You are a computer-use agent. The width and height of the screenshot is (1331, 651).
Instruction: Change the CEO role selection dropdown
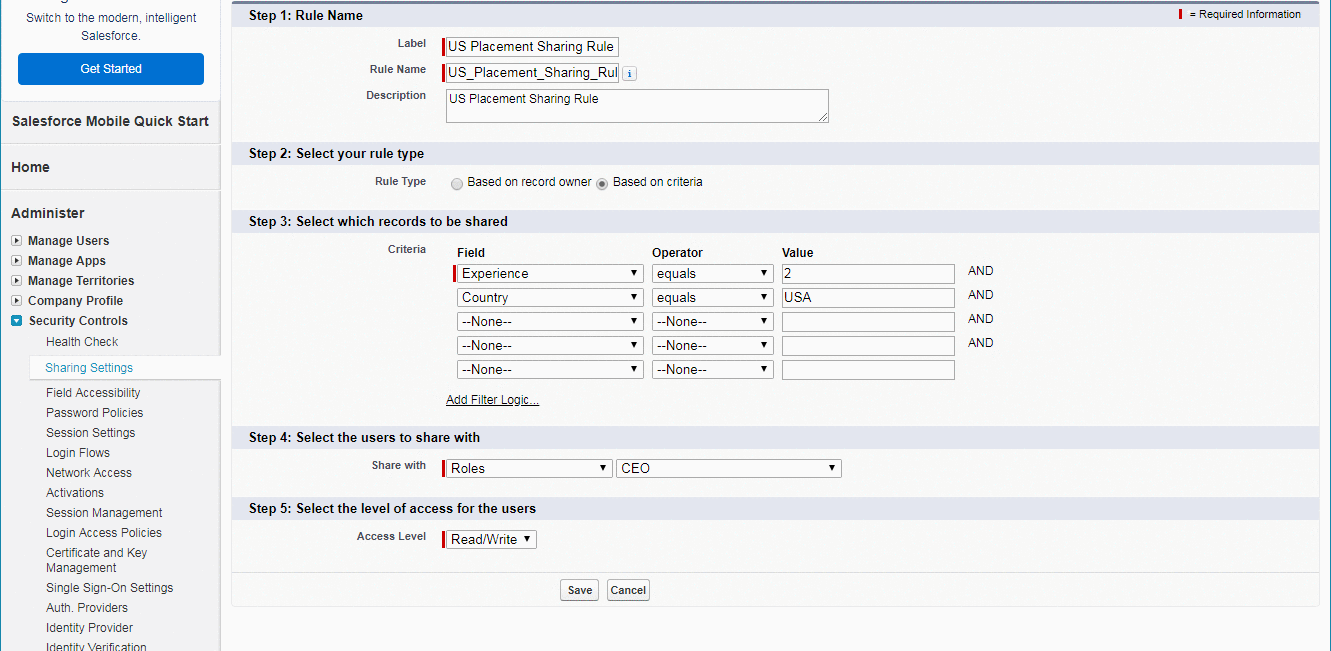(728, 468)
